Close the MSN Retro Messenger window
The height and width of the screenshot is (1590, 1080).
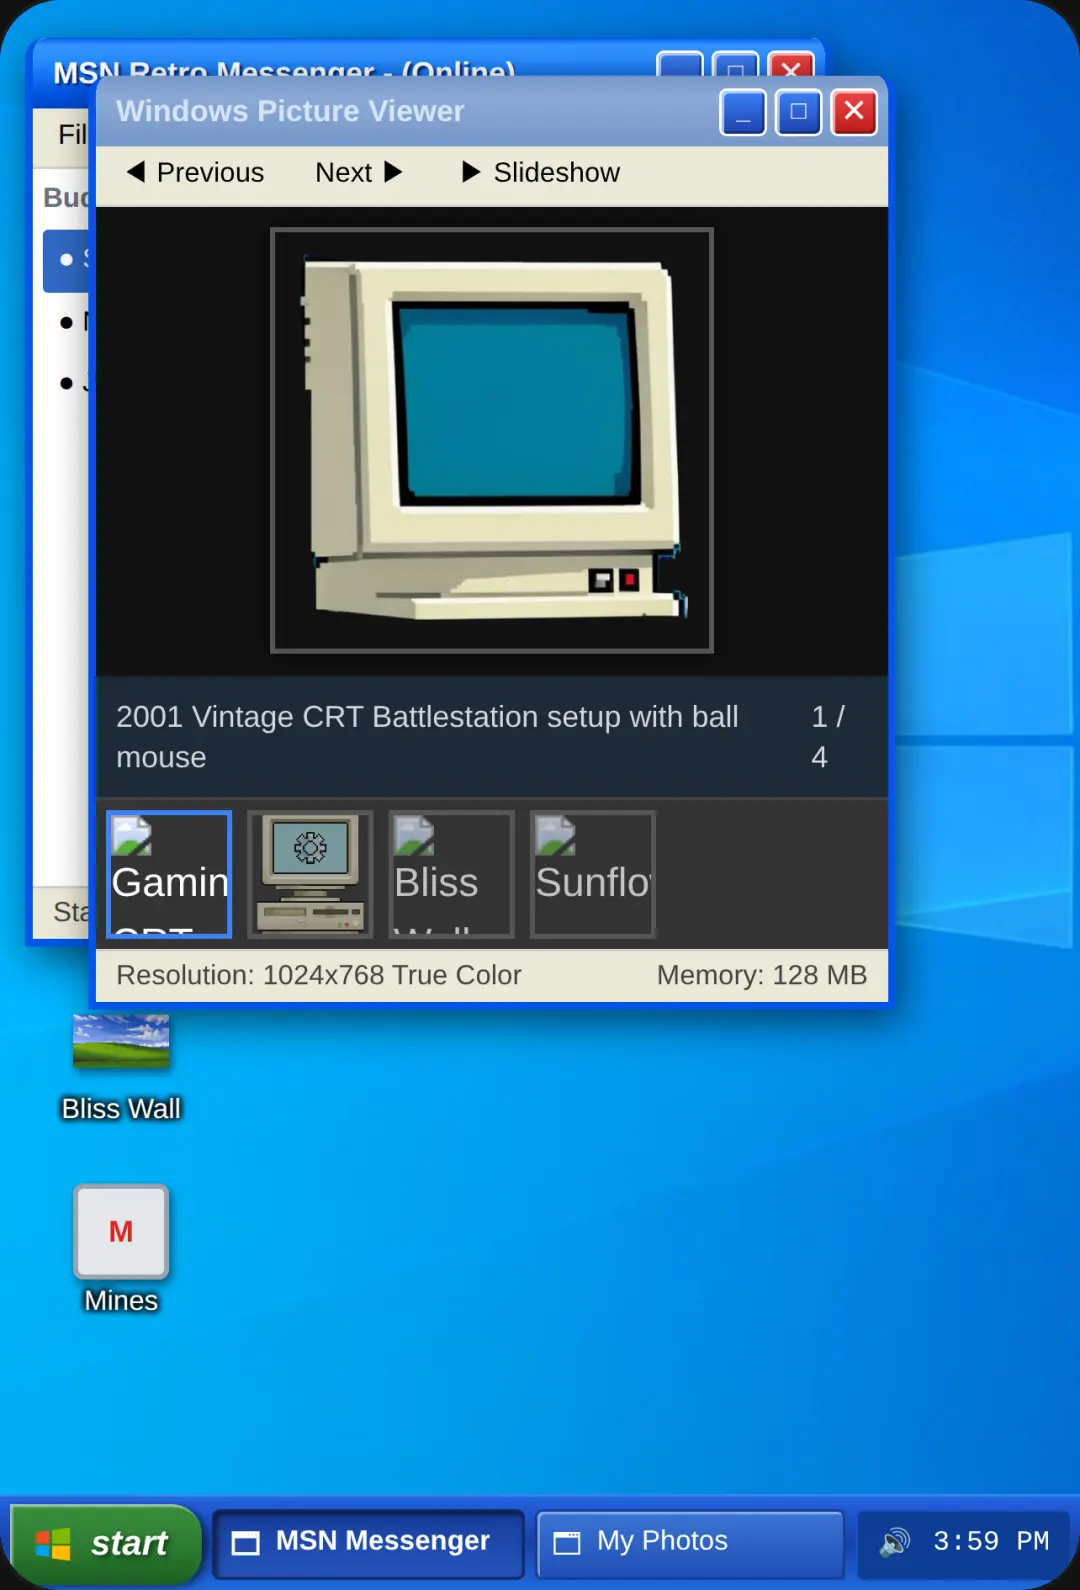click(790, 64)
